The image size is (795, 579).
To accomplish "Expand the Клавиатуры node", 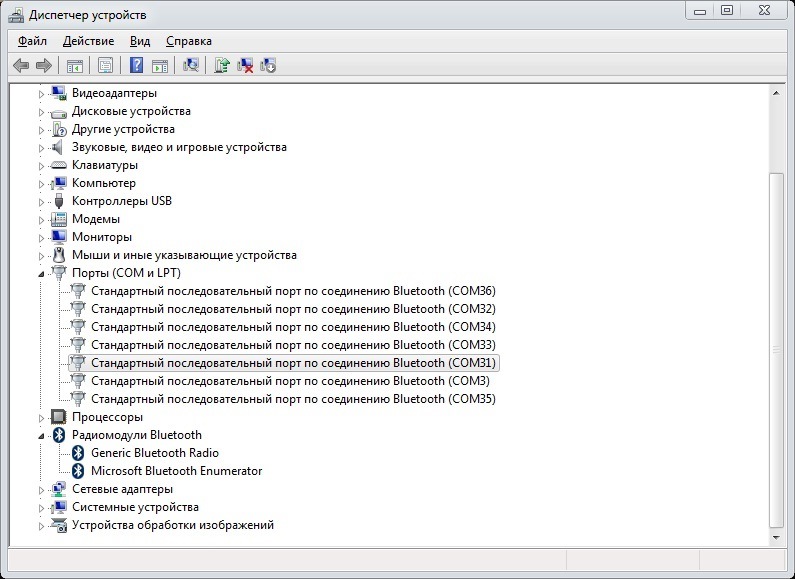I will tap(42, 166).
